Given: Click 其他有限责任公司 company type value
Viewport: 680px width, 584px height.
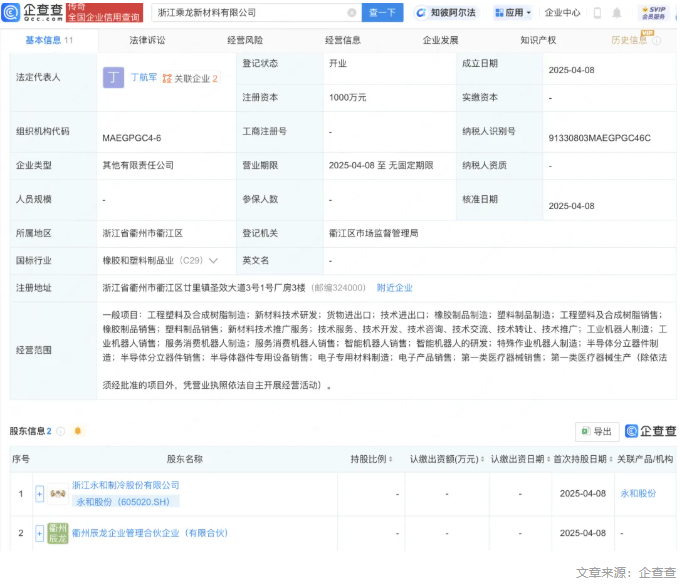Looking at the screenshot, I should [x=138, y=165].
